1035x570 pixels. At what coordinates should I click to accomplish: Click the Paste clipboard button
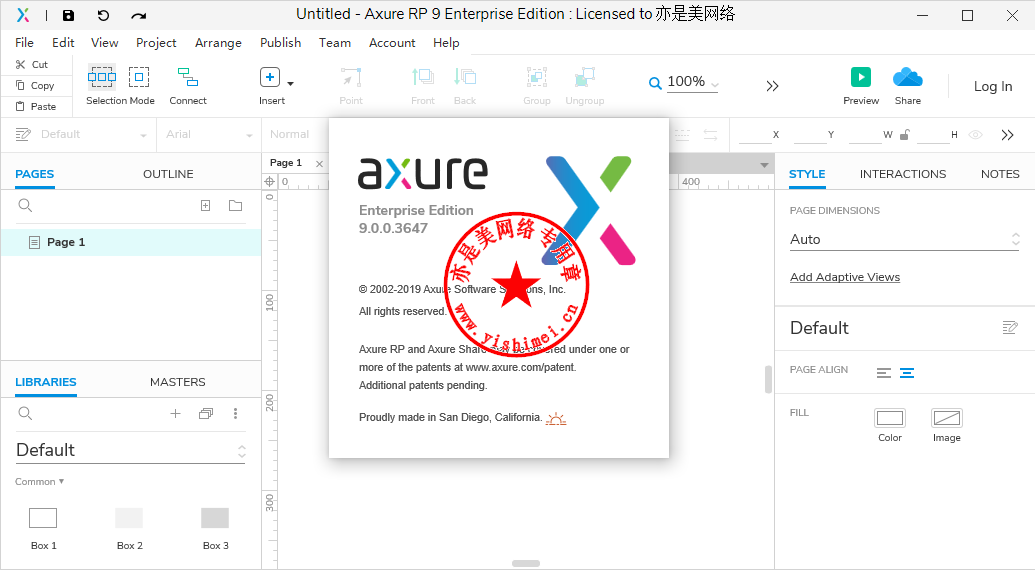(x=35, y=106)
